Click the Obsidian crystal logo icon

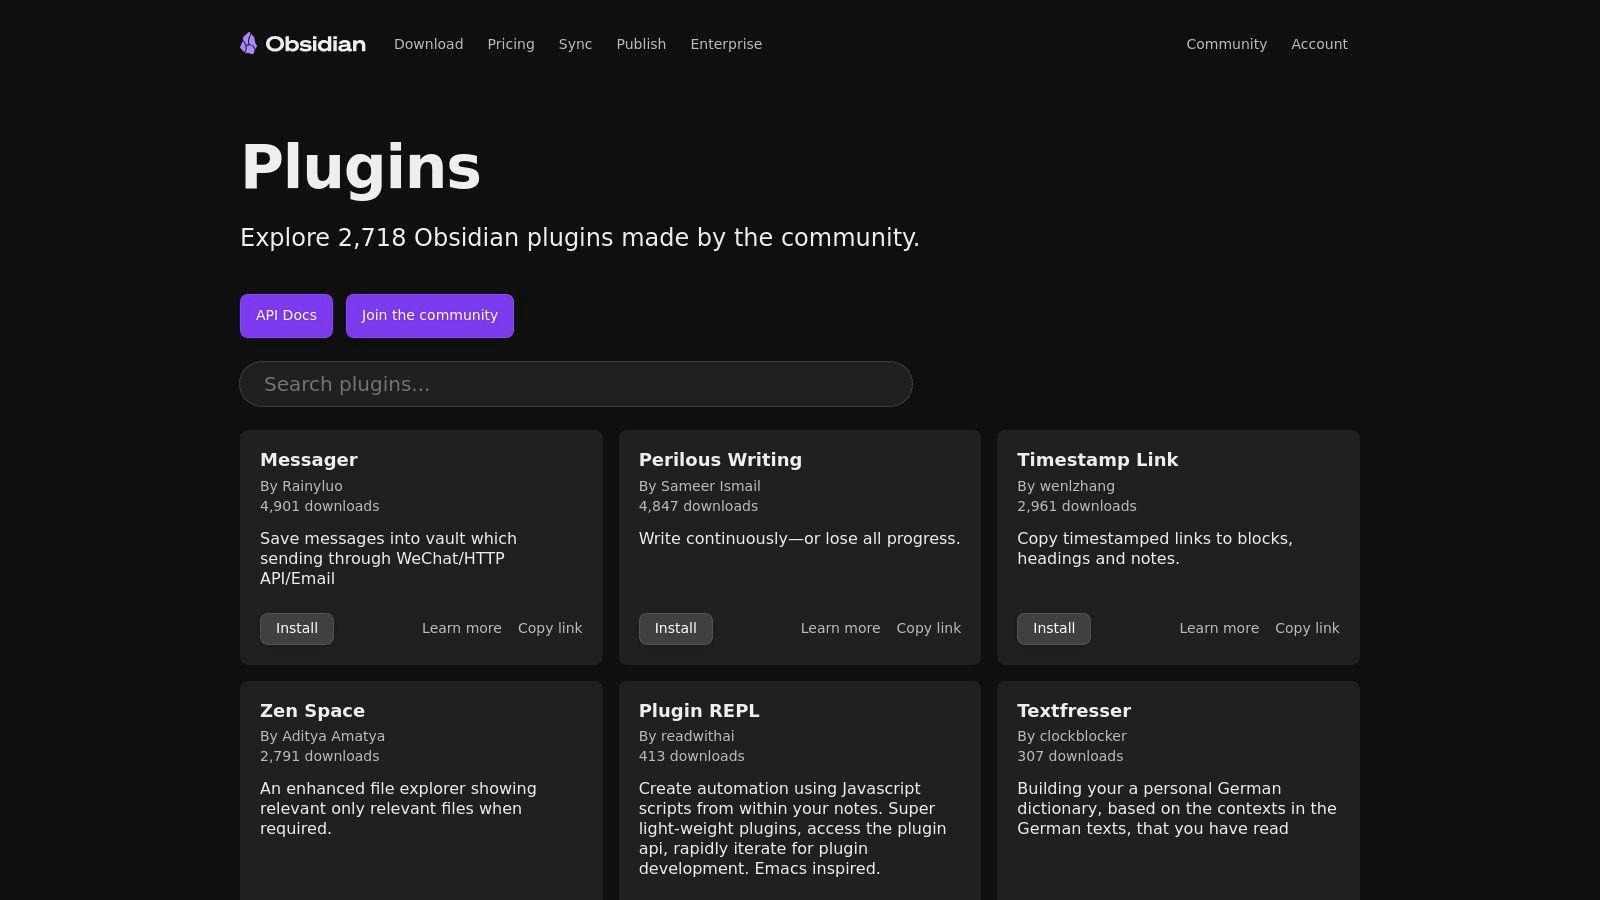click(x=249, y=43)
